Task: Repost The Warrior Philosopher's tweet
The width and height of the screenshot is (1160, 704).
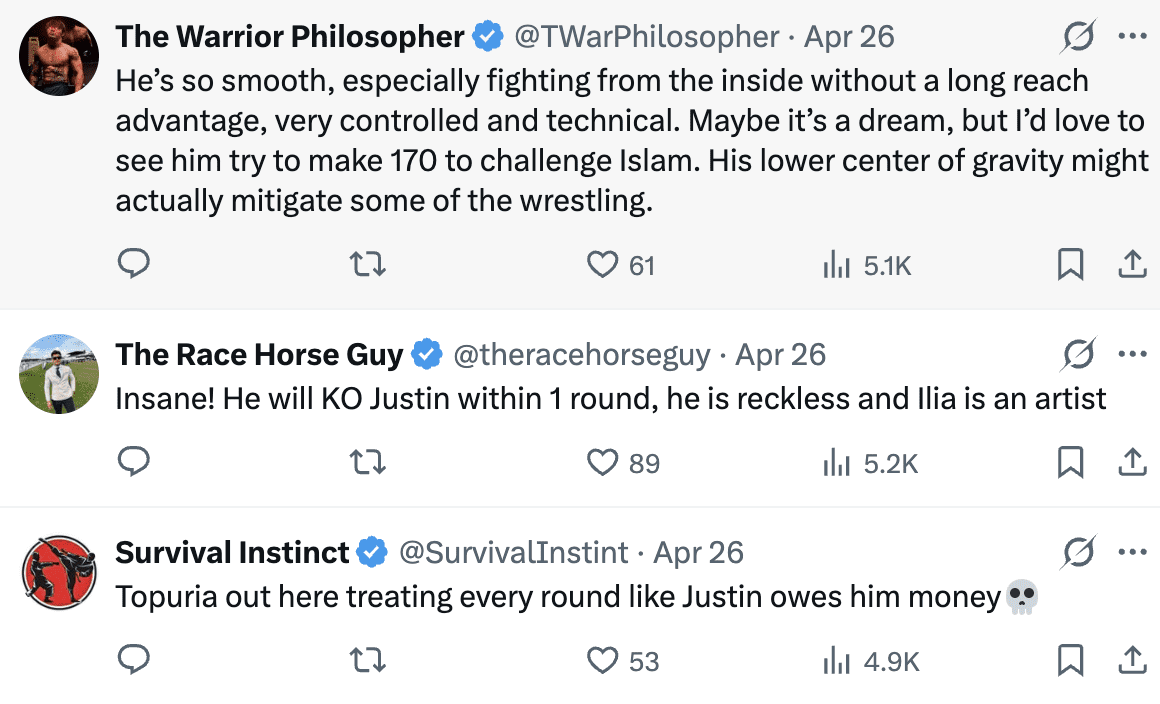Action: click(367, 264)
